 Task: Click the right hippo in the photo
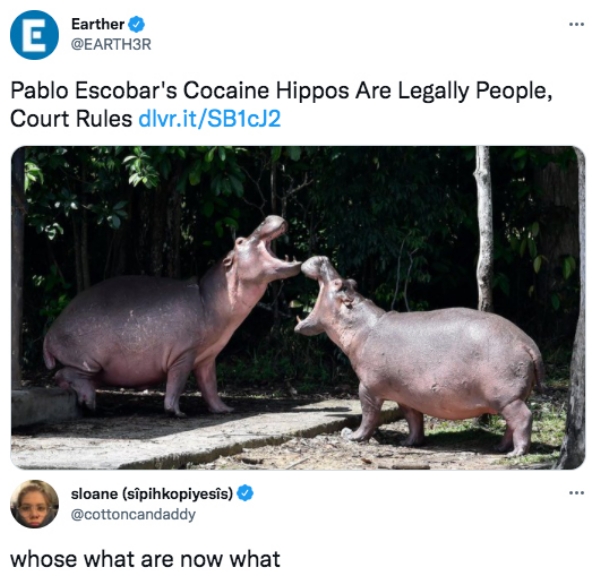(x=419, y=356)
